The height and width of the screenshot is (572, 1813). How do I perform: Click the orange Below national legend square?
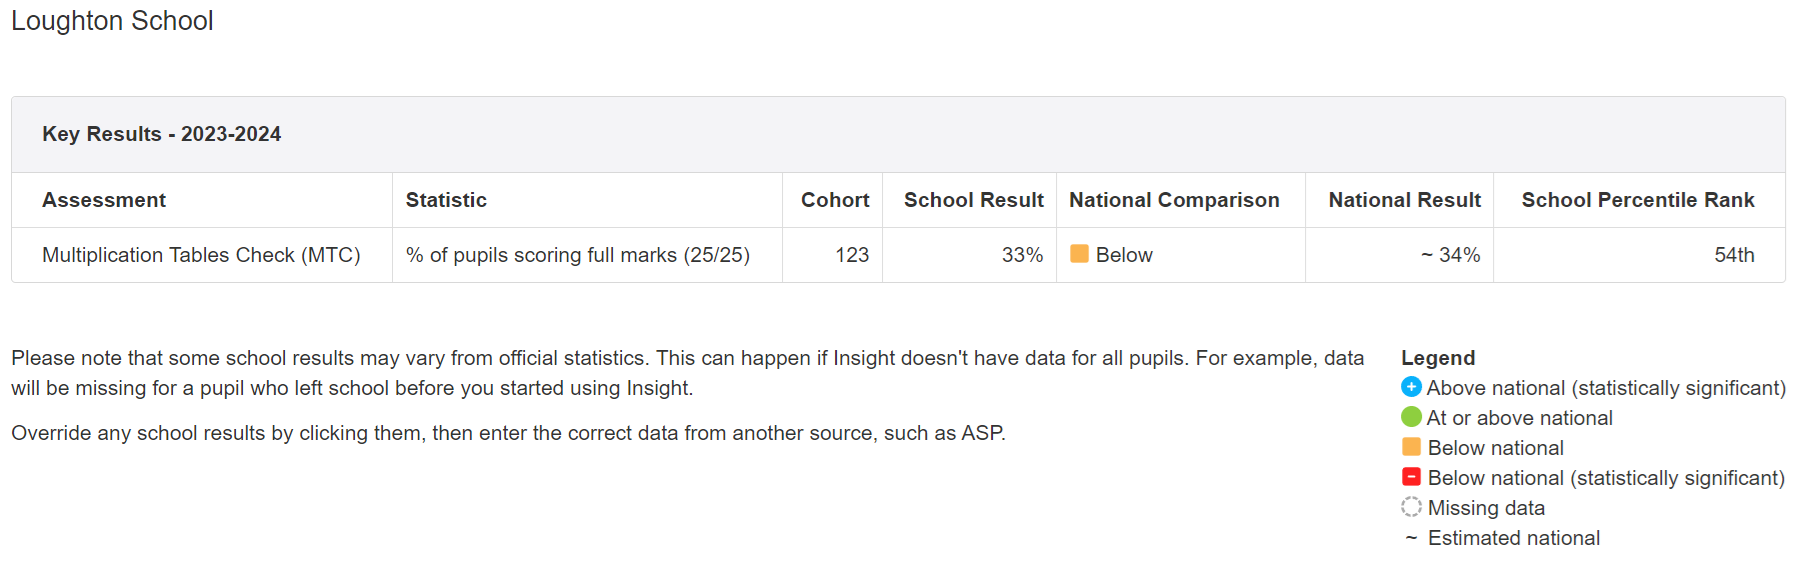coord(1411,447)
